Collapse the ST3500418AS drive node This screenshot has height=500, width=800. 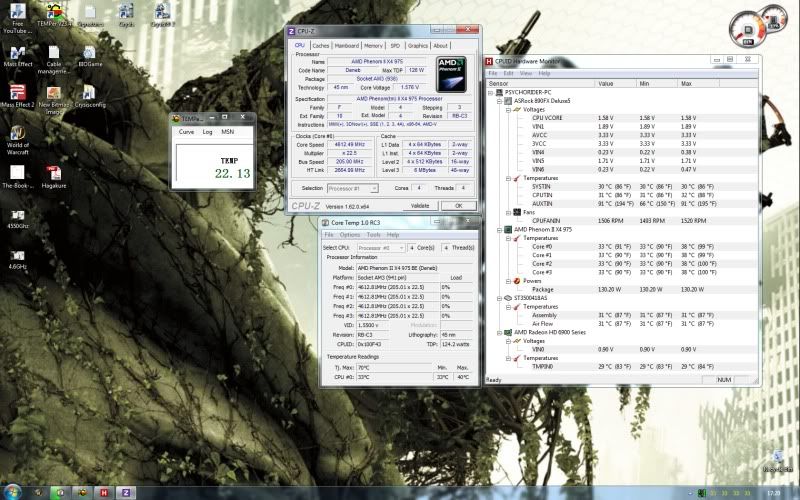pos(499,298)
